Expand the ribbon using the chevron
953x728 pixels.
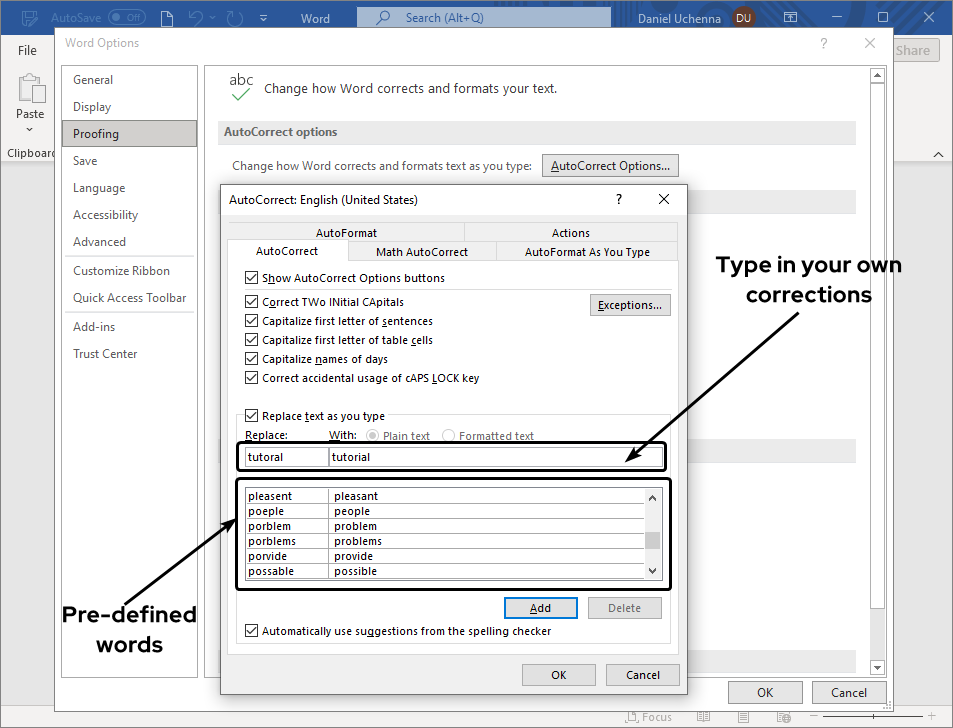[938, 154]
